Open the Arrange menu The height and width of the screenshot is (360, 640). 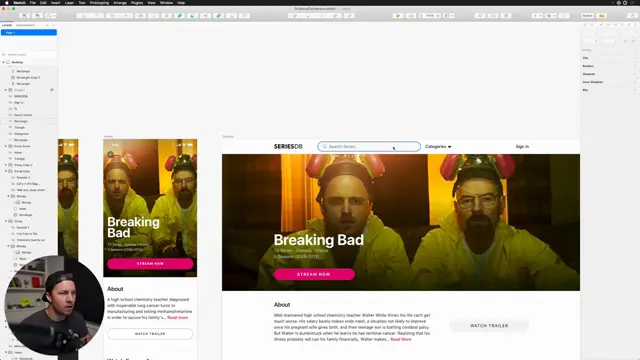coord(120,2)
